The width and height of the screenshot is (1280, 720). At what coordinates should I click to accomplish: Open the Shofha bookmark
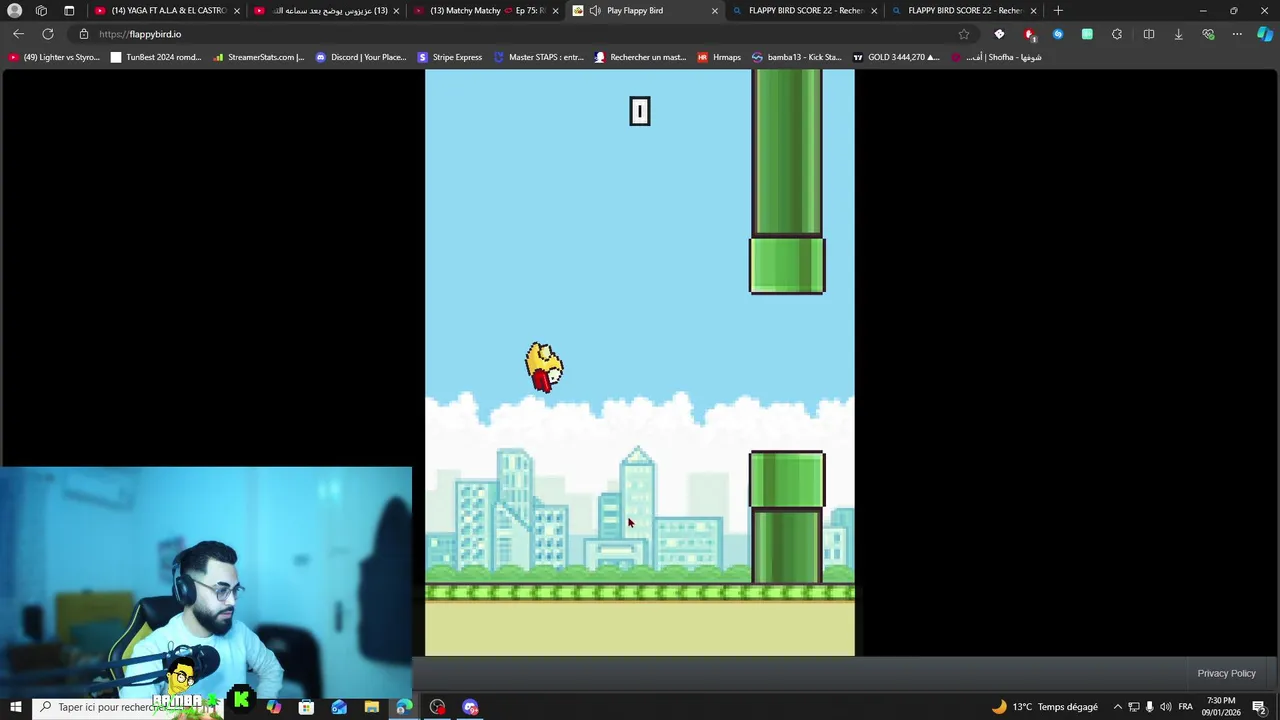coord(996,57)
